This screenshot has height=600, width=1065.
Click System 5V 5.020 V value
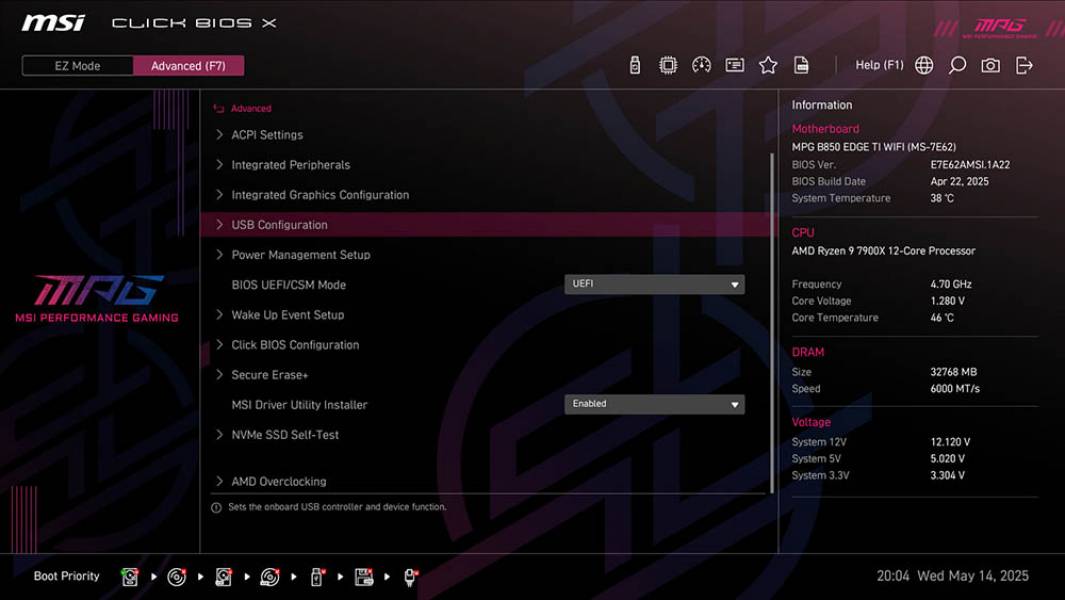pyautogui.click(x=947, y=459)
